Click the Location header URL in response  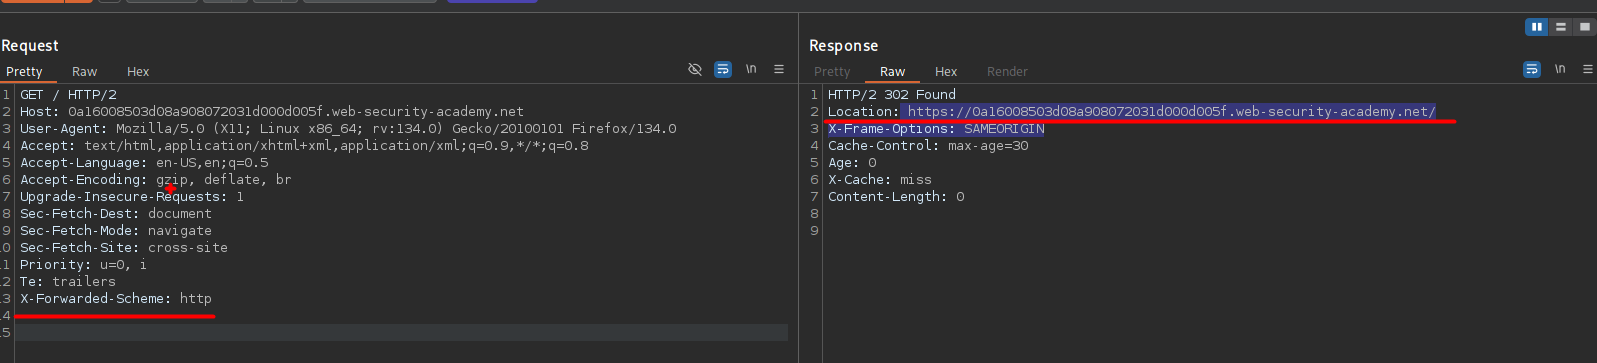tap(1171, 112)
